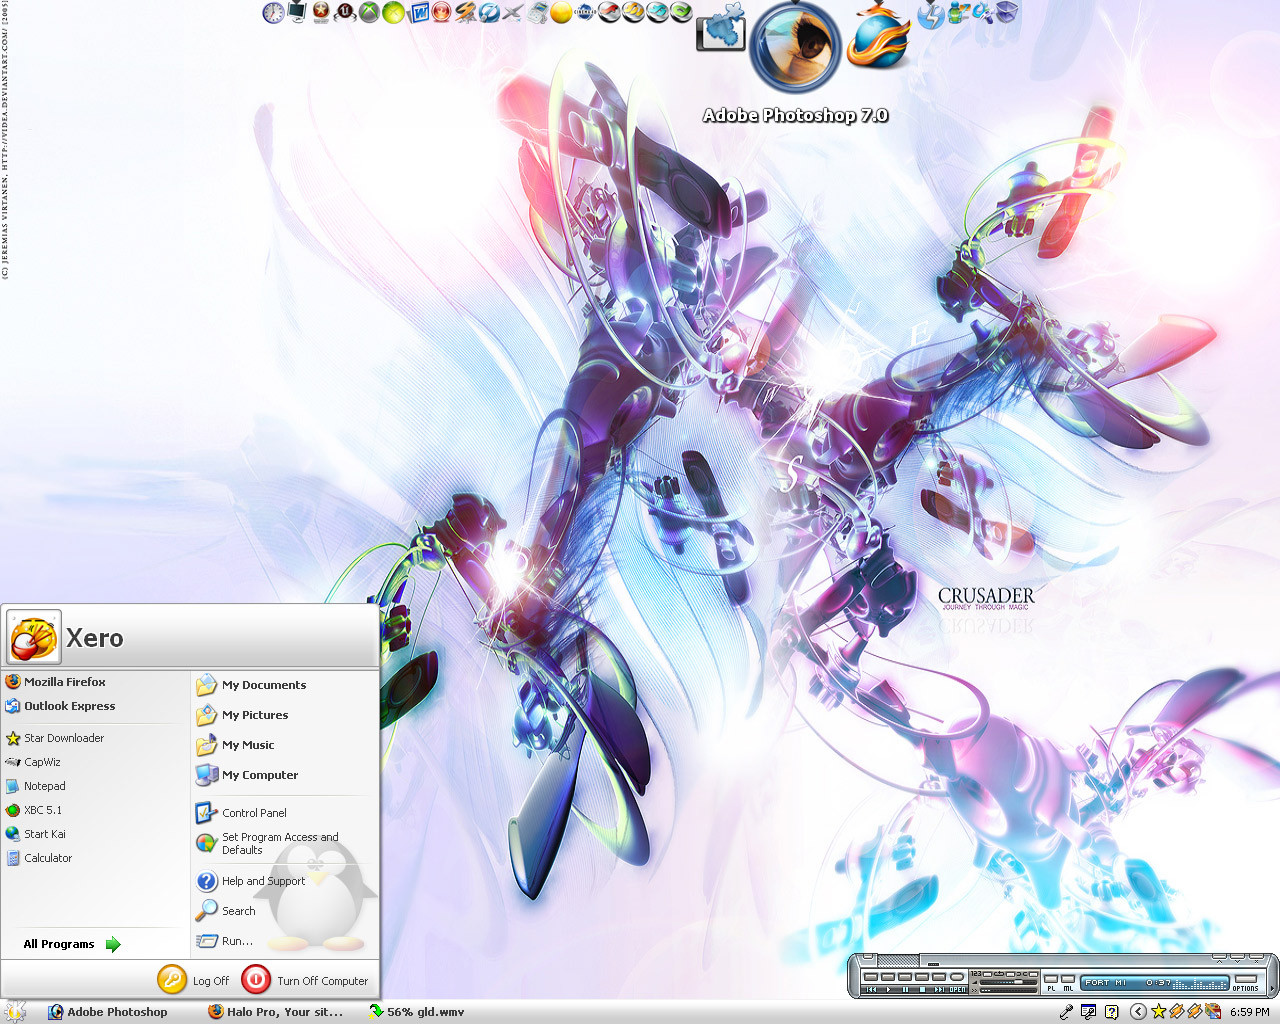Expand the All Programs arrow

coord(113,944)
